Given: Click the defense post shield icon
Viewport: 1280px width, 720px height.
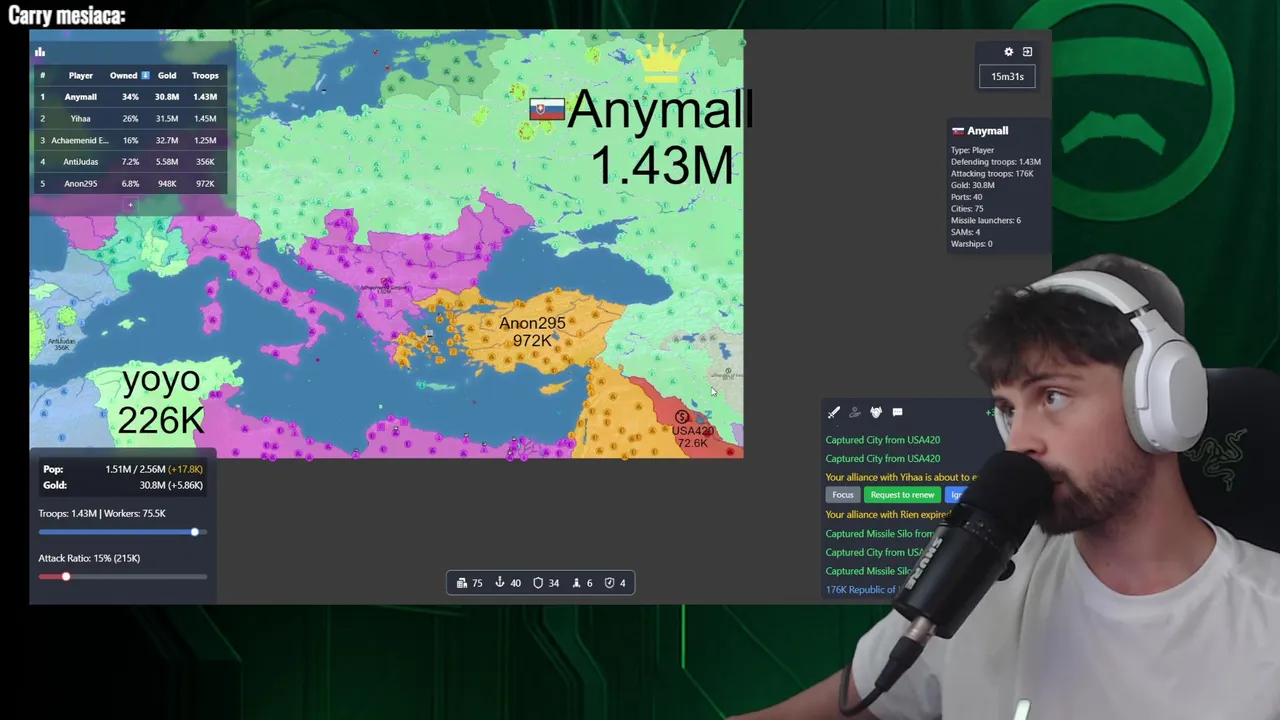Looking at the screenshot, I should (538, 583).
